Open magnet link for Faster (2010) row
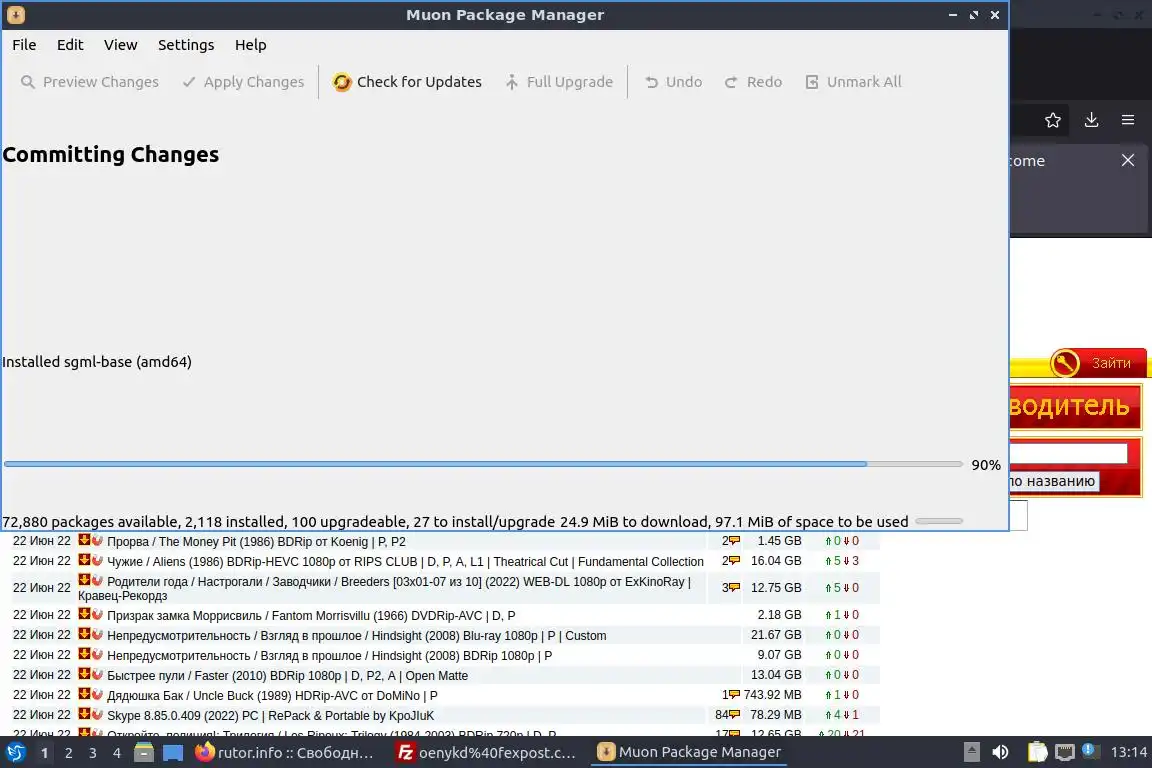The image size is (1152, 768). [97, 674]
